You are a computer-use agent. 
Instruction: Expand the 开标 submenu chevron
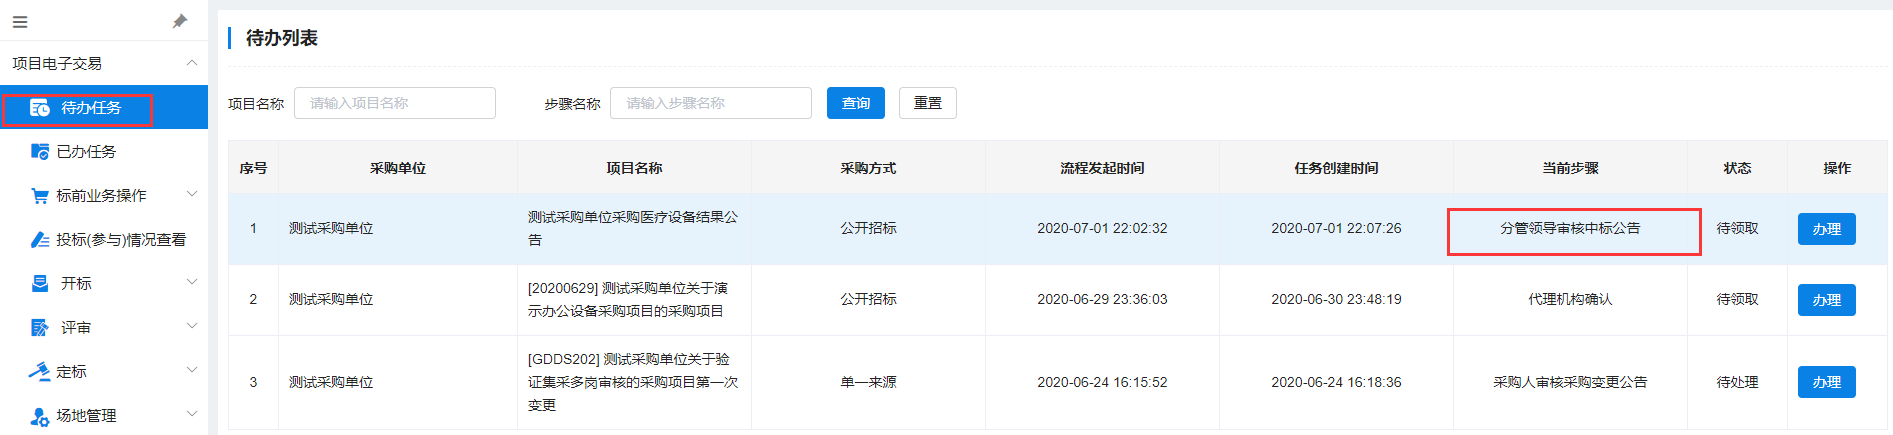(192, 283)
